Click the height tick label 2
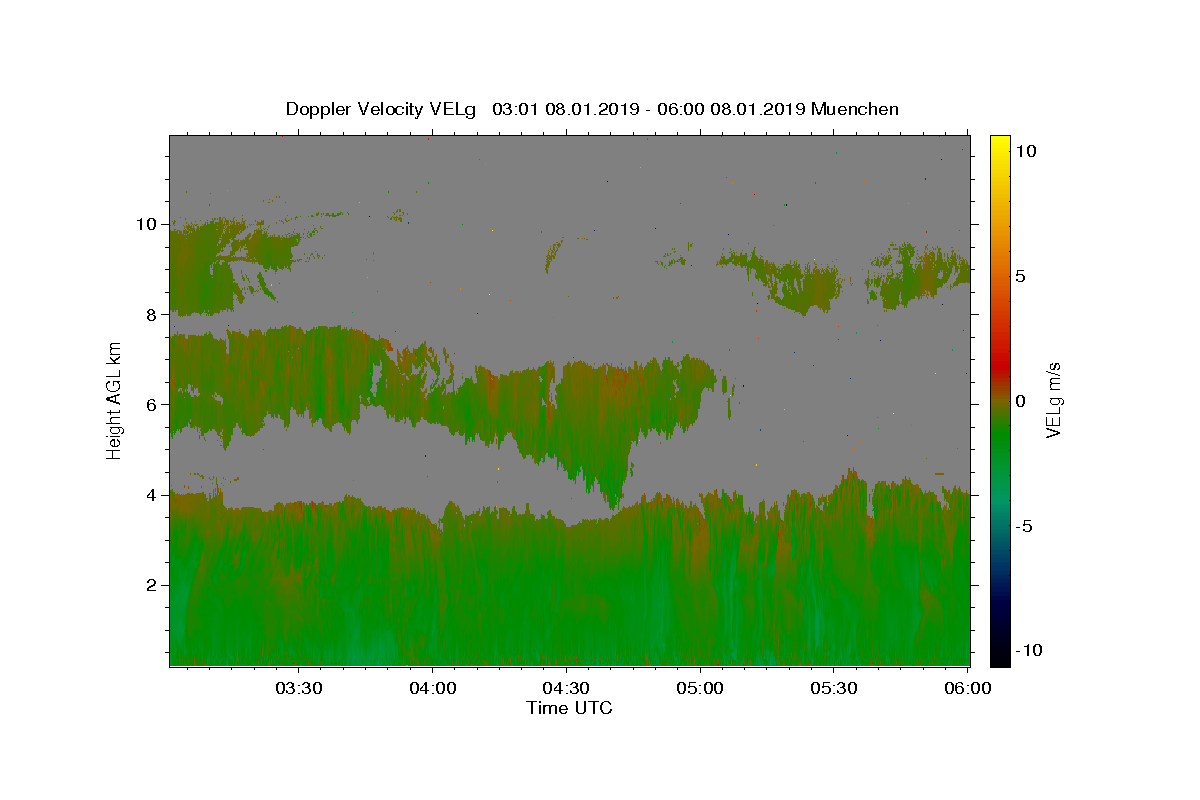The height and width of the screenshot is (800, 1200). (x=151, y=585)
